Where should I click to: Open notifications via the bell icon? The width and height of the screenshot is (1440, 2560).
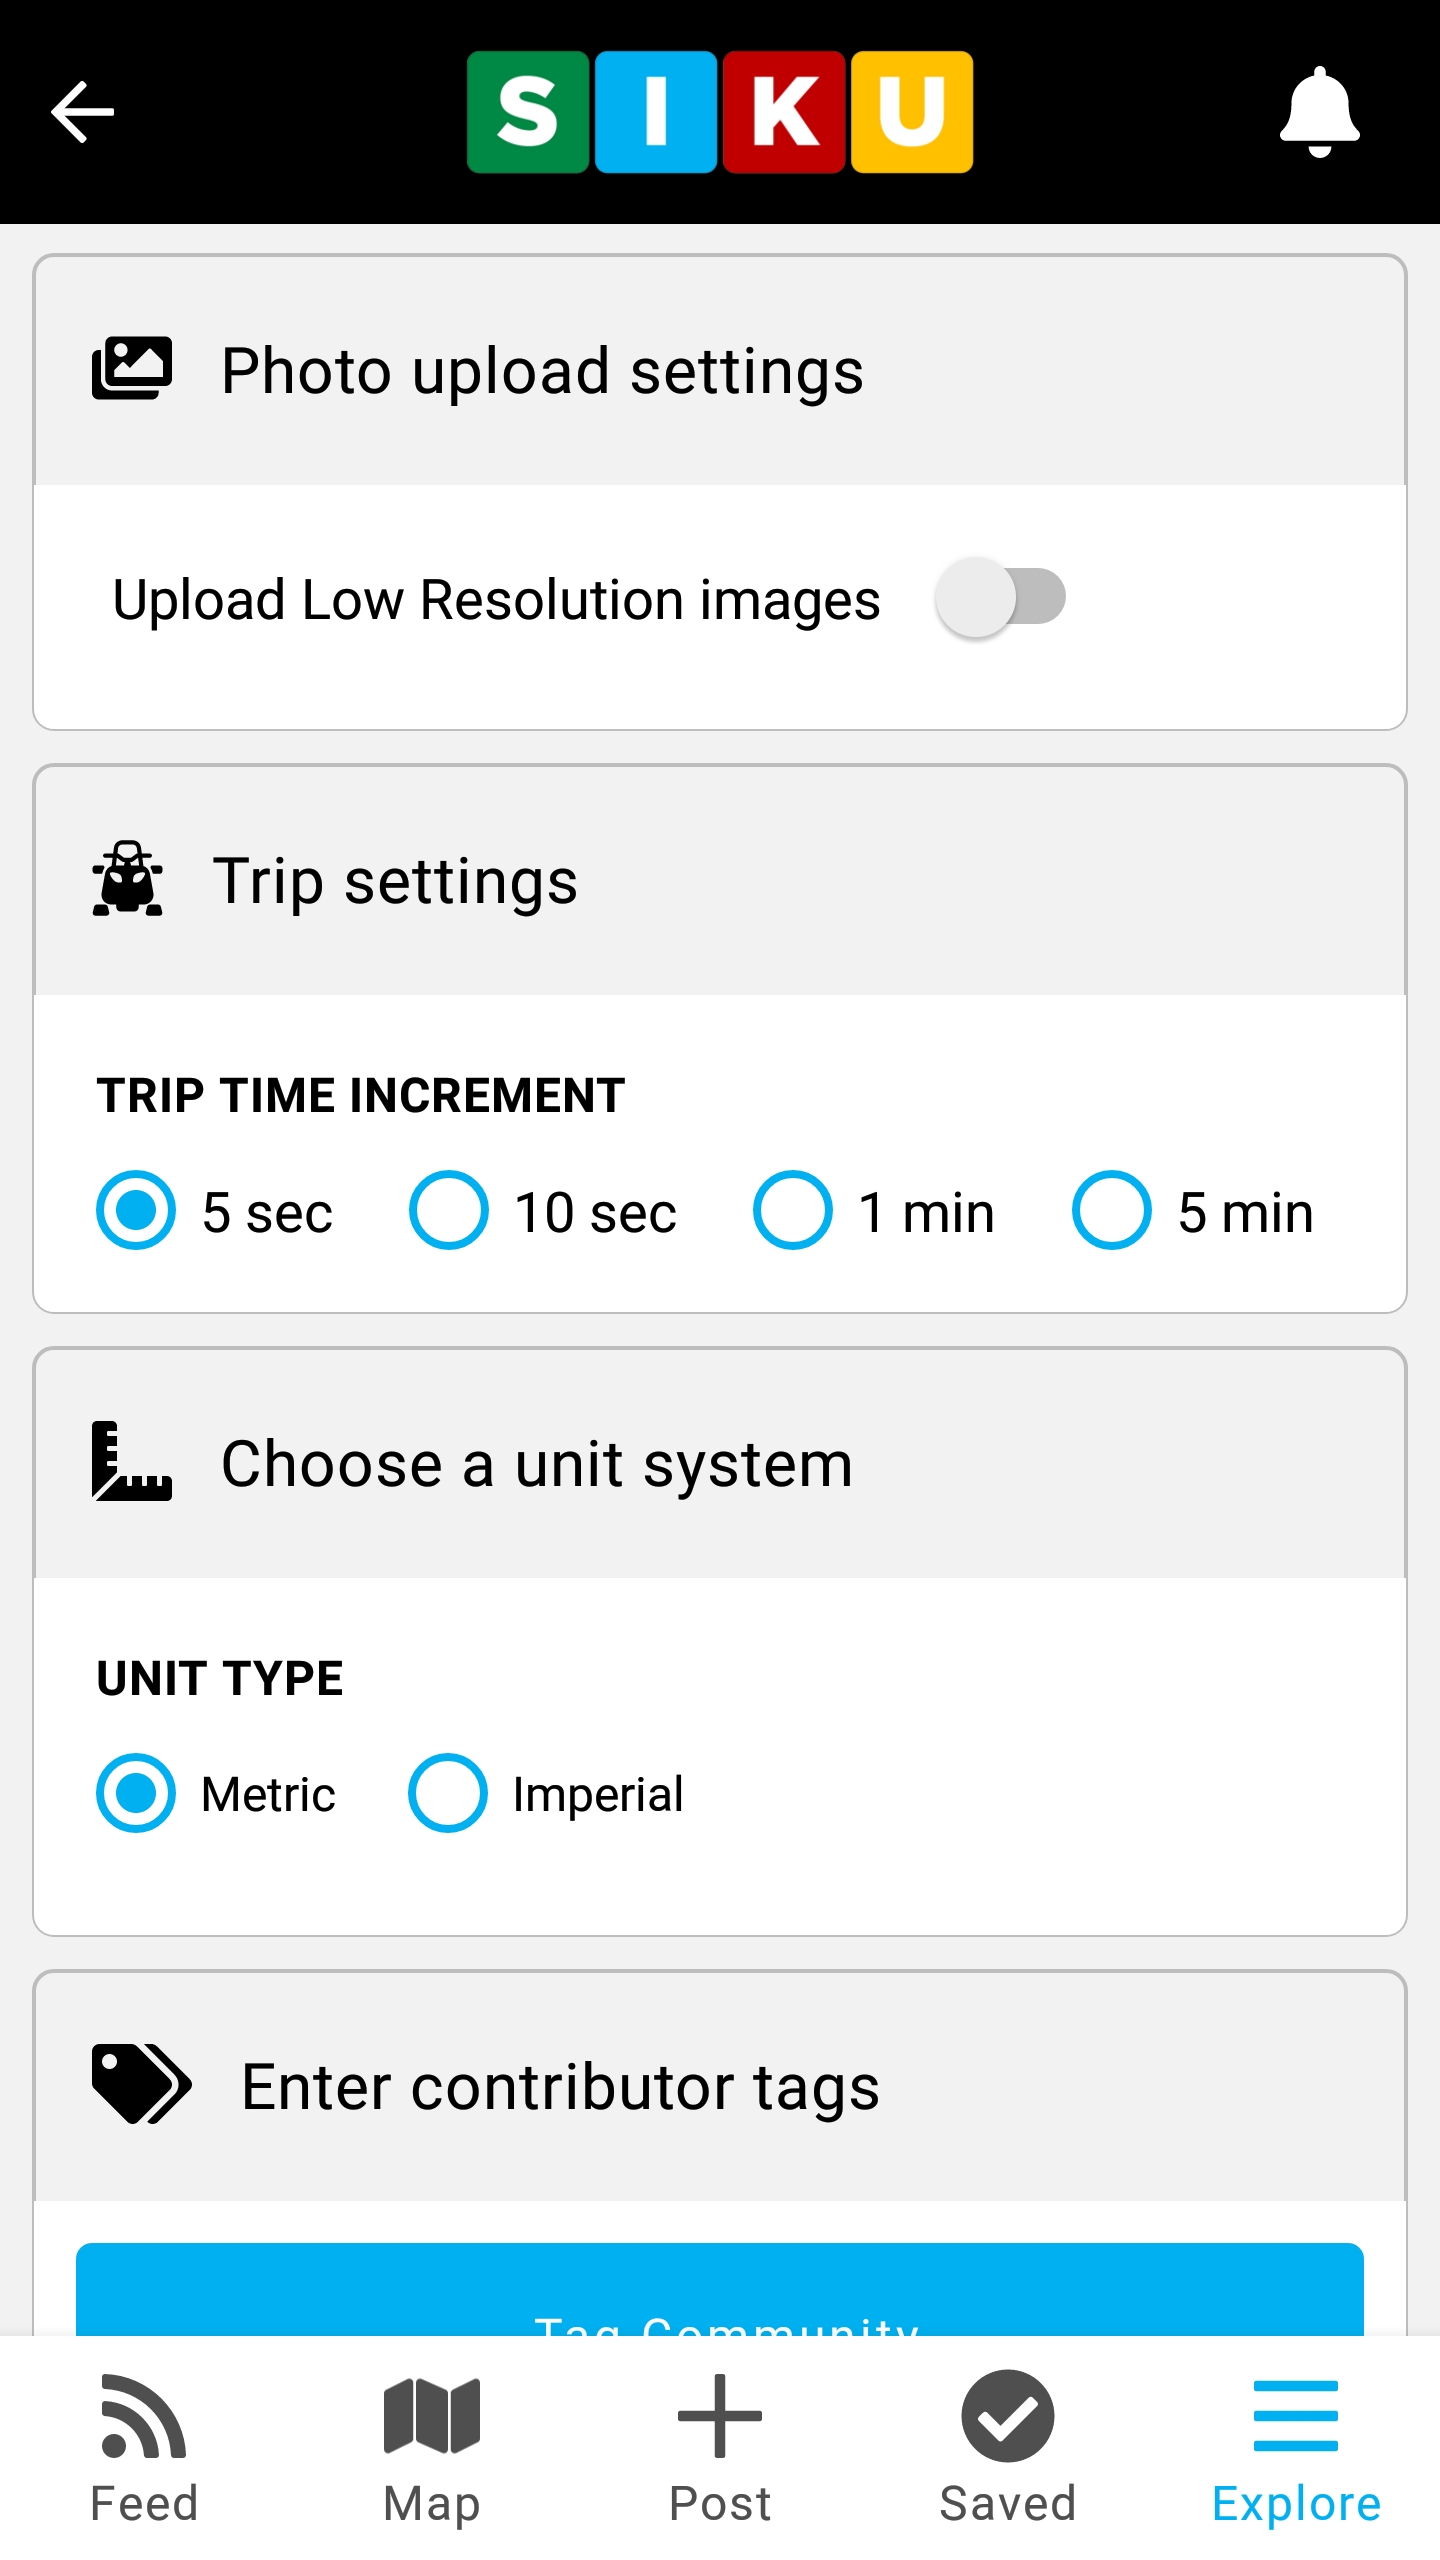pyautogui.click(x=1319, y=112)
